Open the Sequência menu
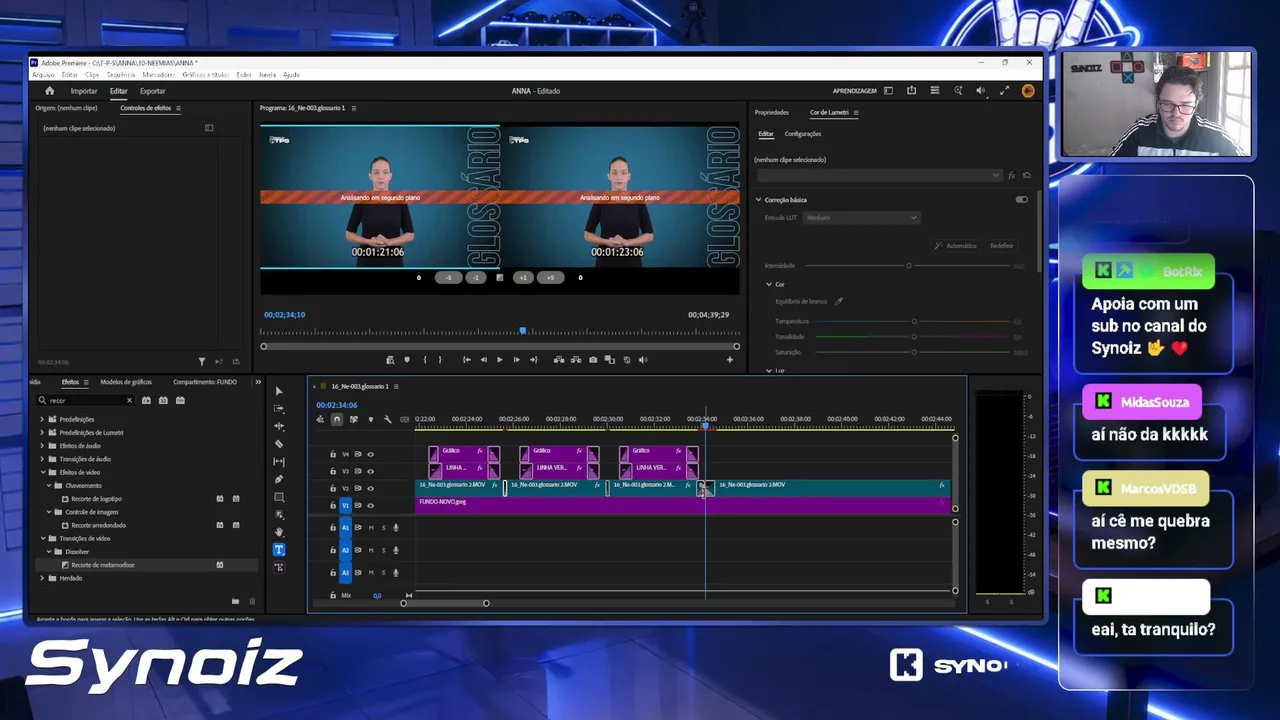1280x720 pixels. pyautogui.click(x=120, y=75)
